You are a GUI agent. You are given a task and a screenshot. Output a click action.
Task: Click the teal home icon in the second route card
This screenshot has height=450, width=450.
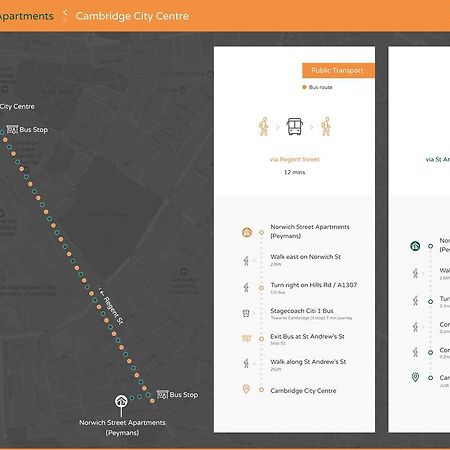point(415,246)
